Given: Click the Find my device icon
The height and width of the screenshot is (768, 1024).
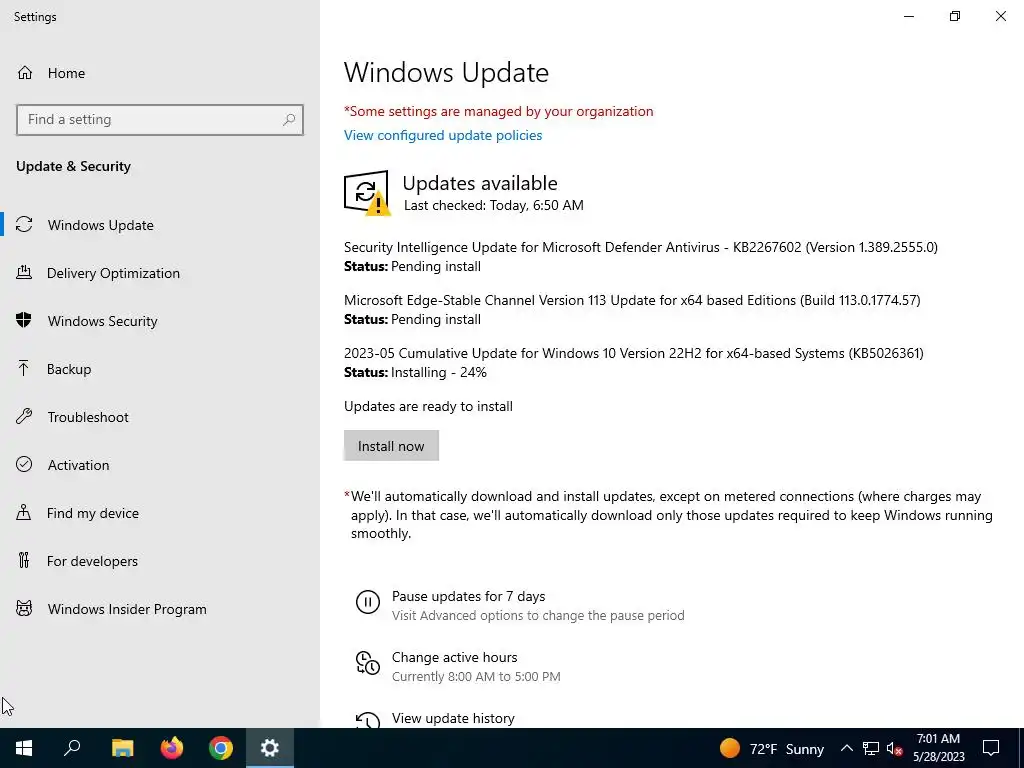Looking at the screenshot, I should coord(24,513).
